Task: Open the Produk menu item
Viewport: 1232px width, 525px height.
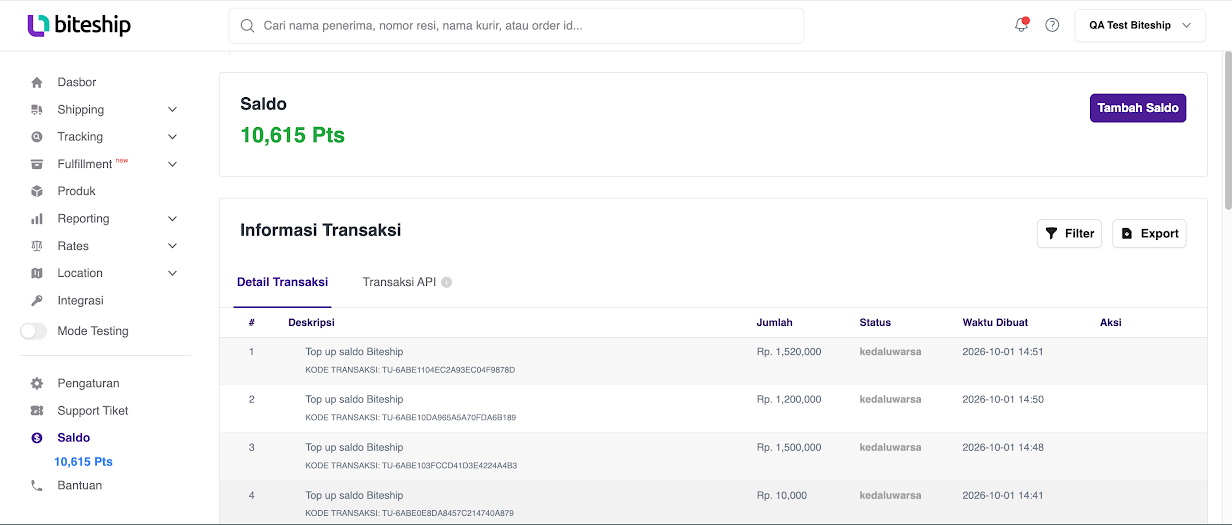Action: point(77,191)
